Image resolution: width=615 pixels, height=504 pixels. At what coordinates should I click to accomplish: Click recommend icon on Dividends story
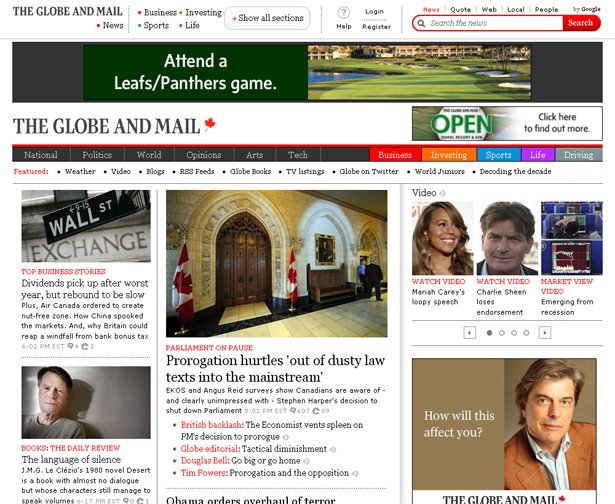pos(85,346)
